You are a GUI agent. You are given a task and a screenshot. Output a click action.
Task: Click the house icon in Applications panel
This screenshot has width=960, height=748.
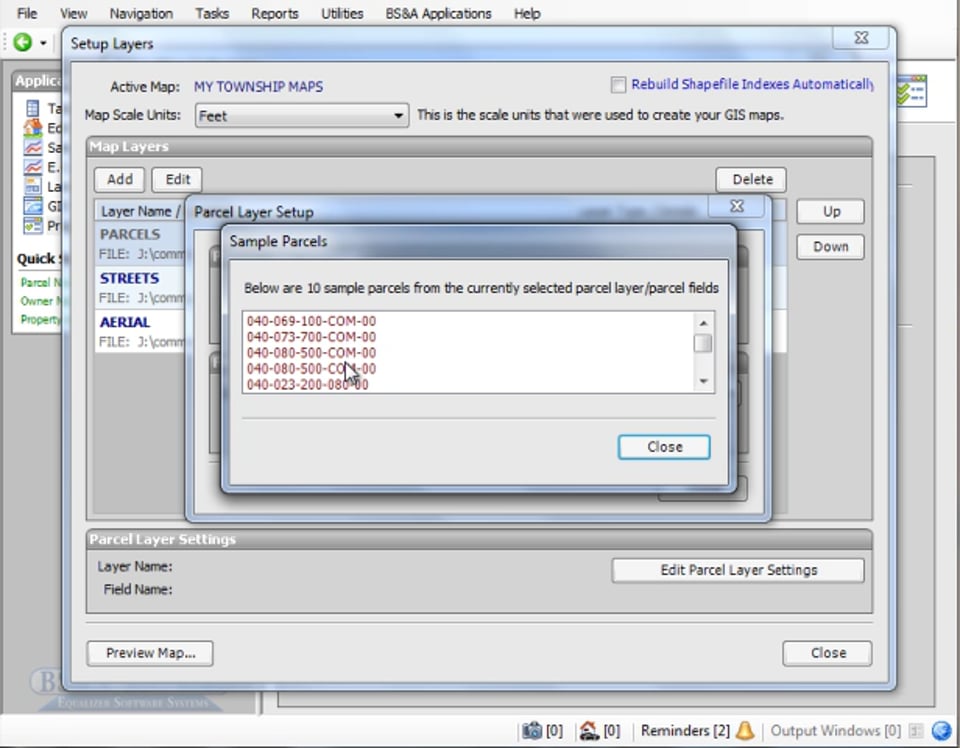tap(32, 127)
